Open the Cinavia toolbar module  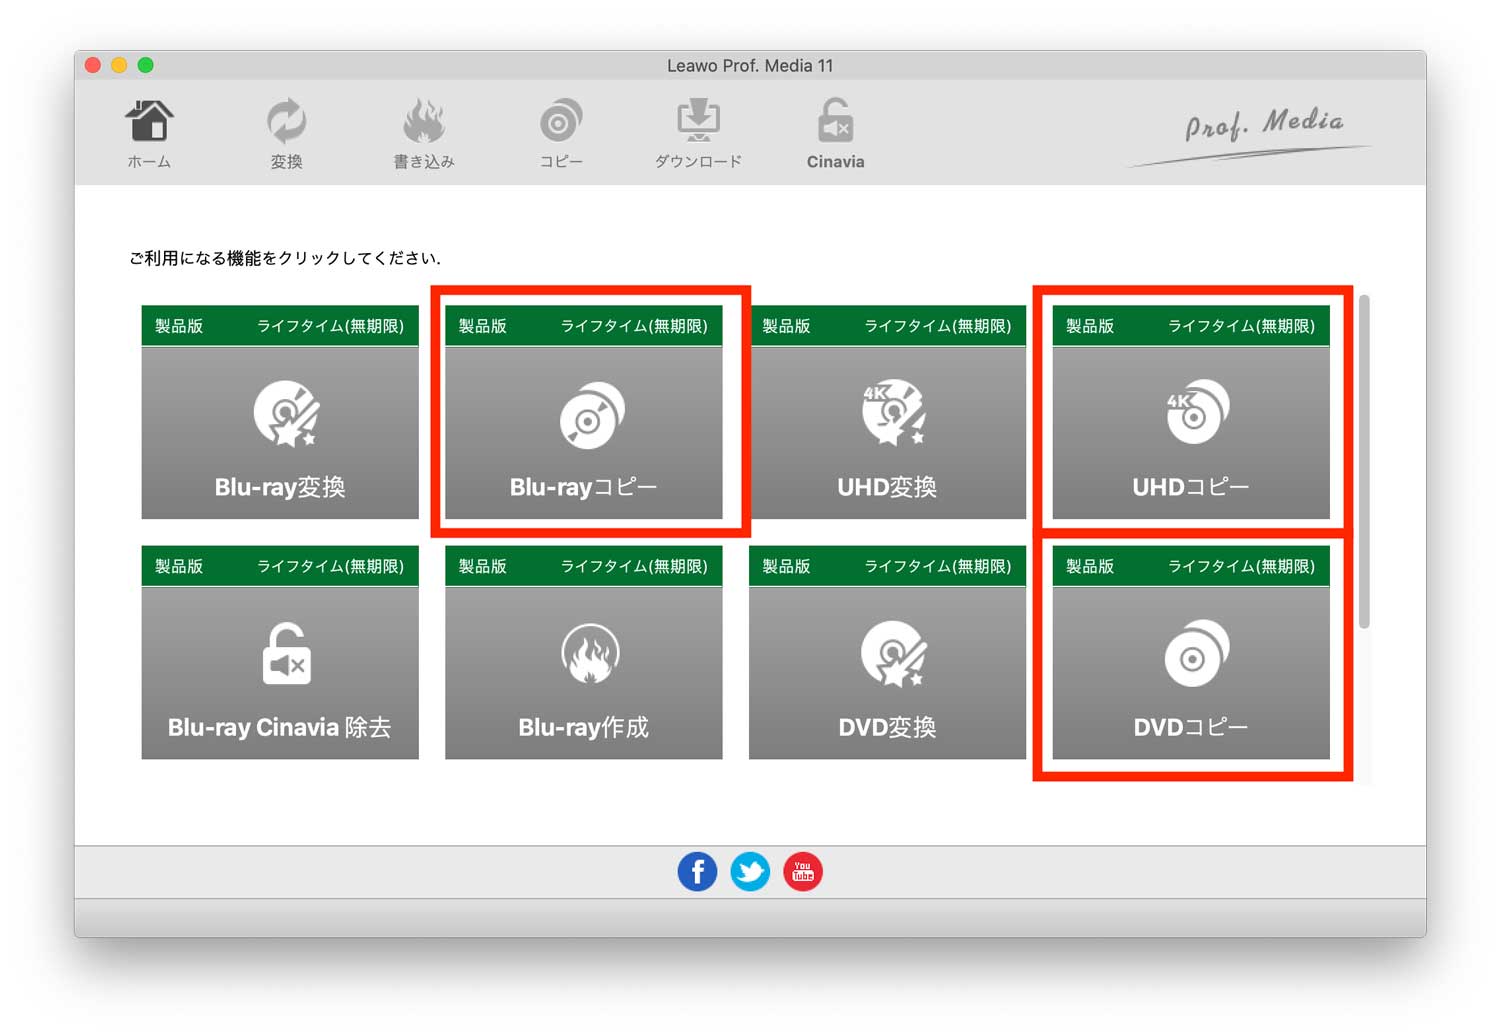point(836,133)
